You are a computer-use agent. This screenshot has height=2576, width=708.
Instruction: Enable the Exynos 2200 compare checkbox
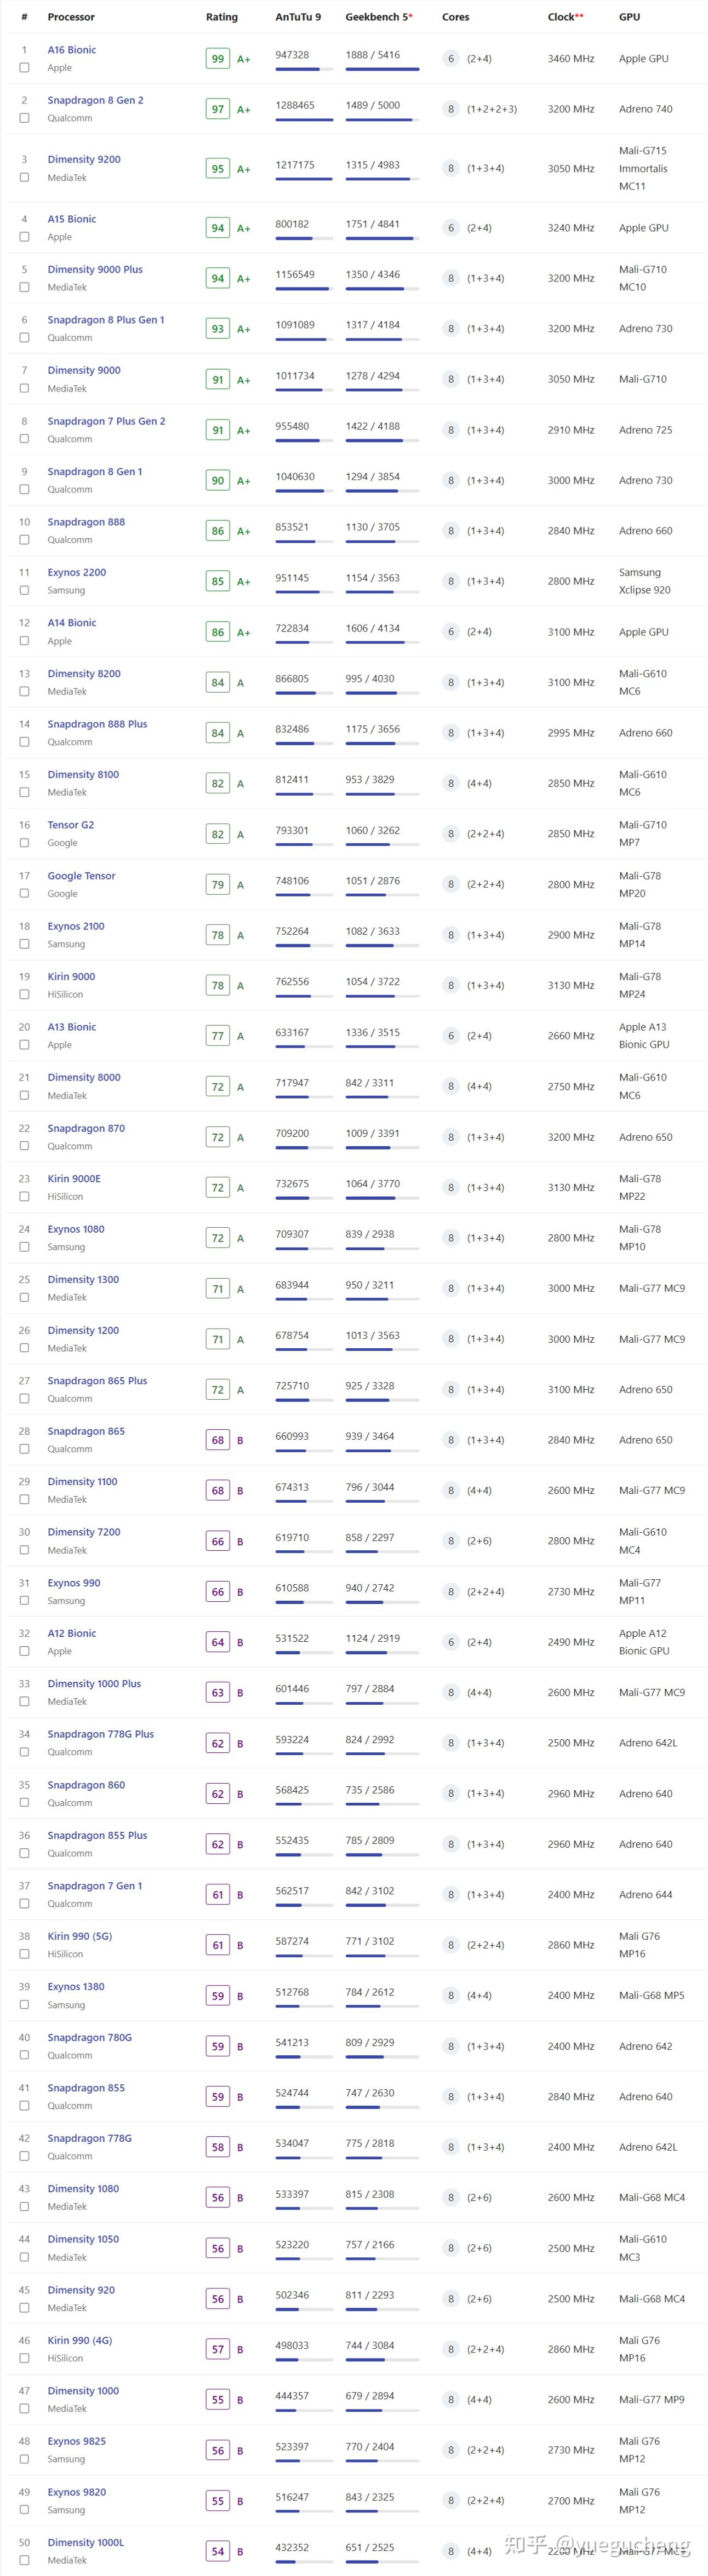pyautogui.click(x=24, y=590)
